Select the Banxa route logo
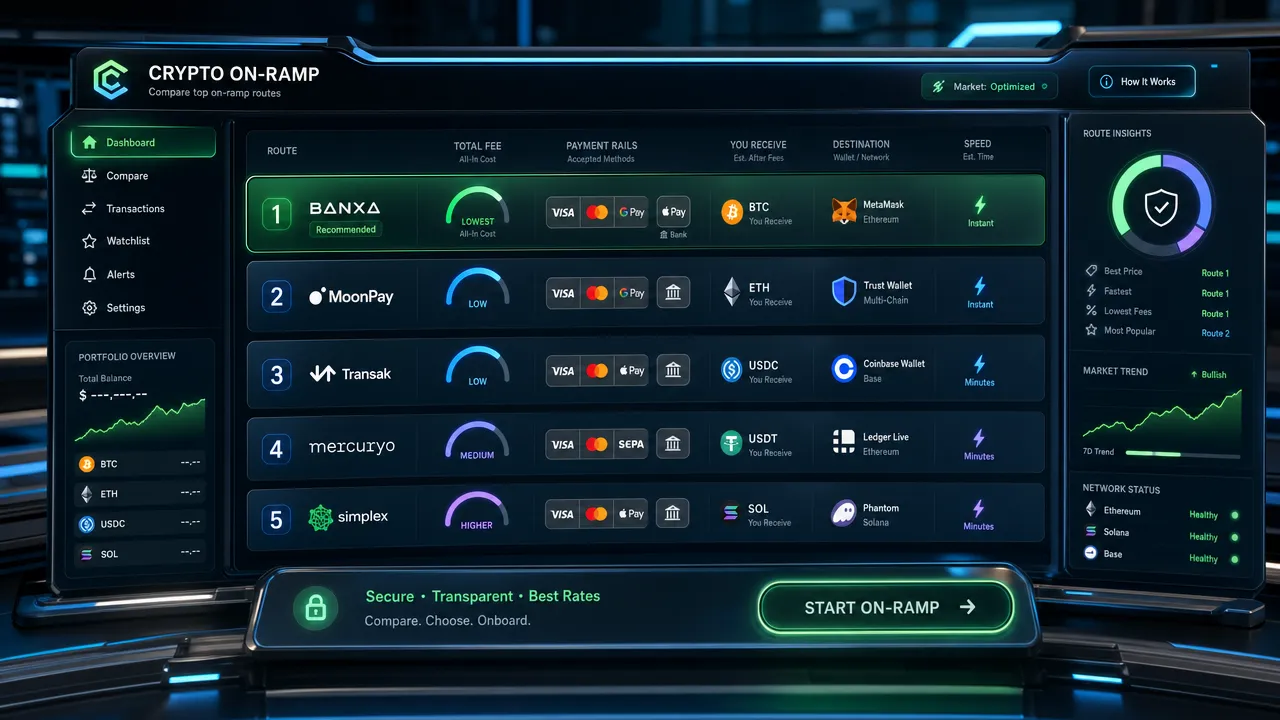This screenshot has width=1280, height=720. 345,208
